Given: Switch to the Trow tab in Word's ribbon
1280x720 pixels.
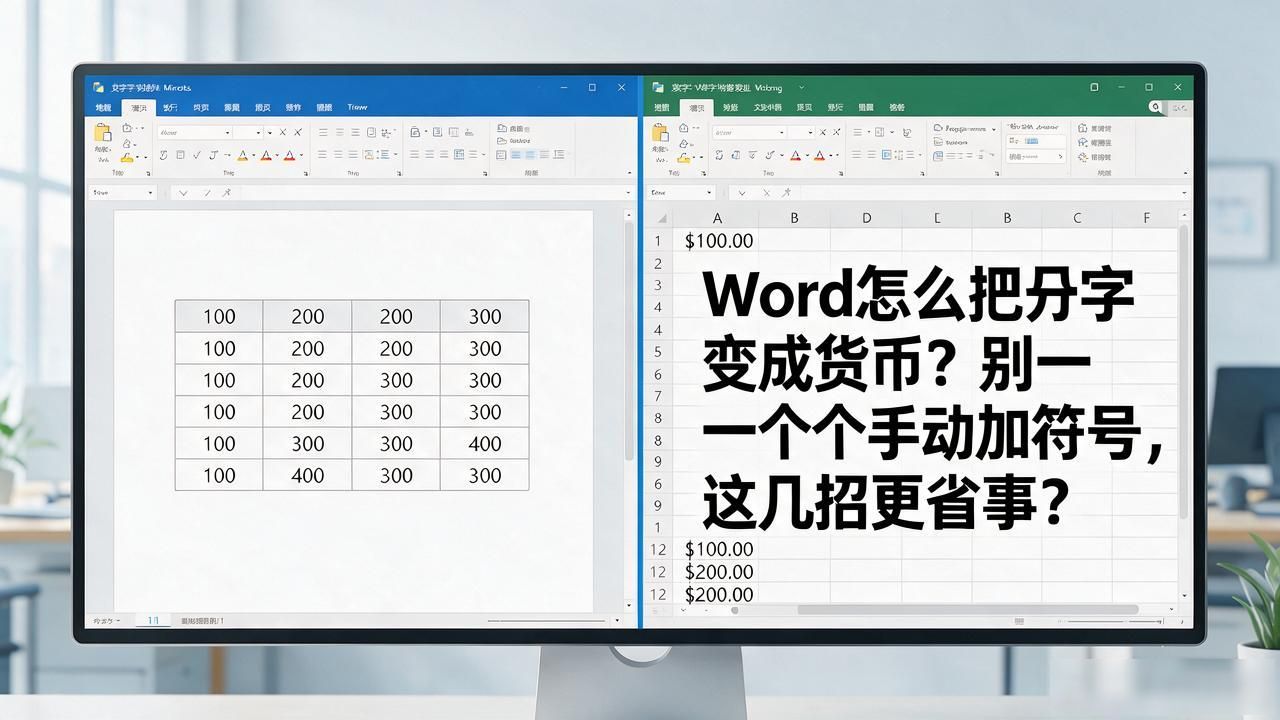Looking at the screenshot, I should click(357, 107).
